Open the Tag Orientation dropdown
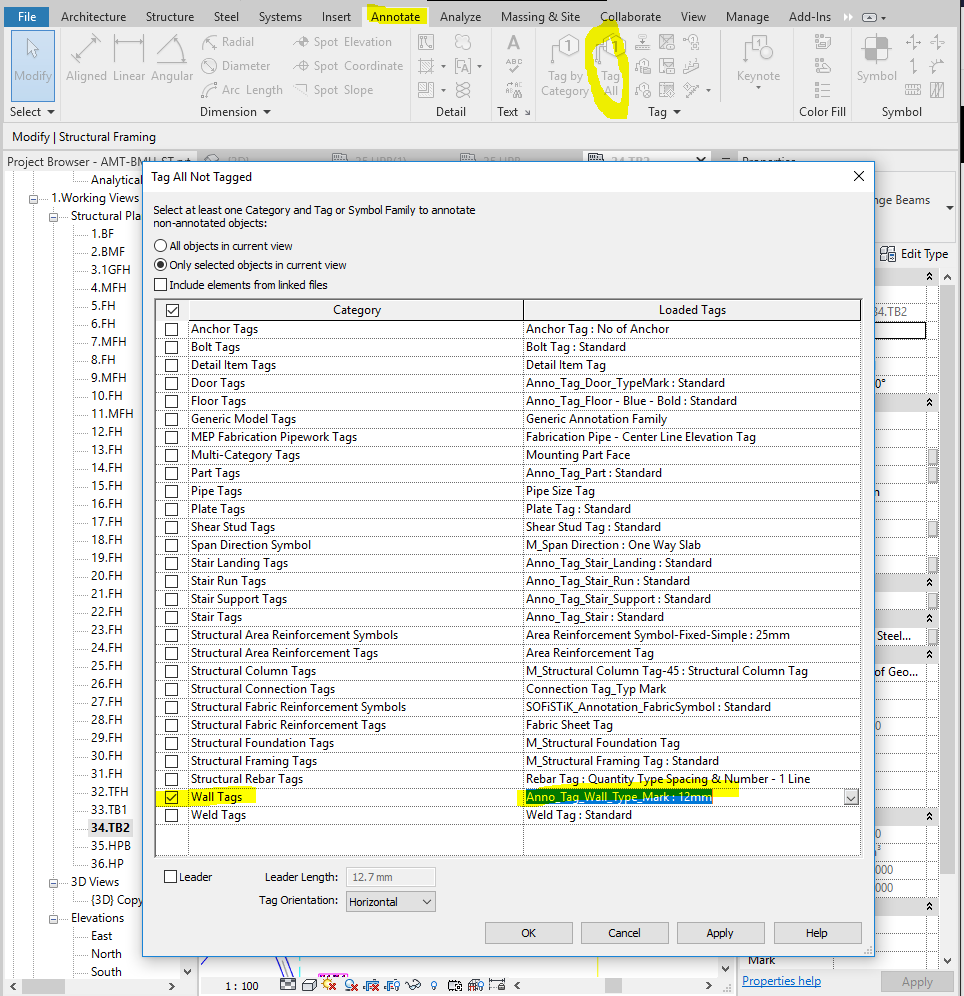964x996 pixels. [x=388, y=901]
